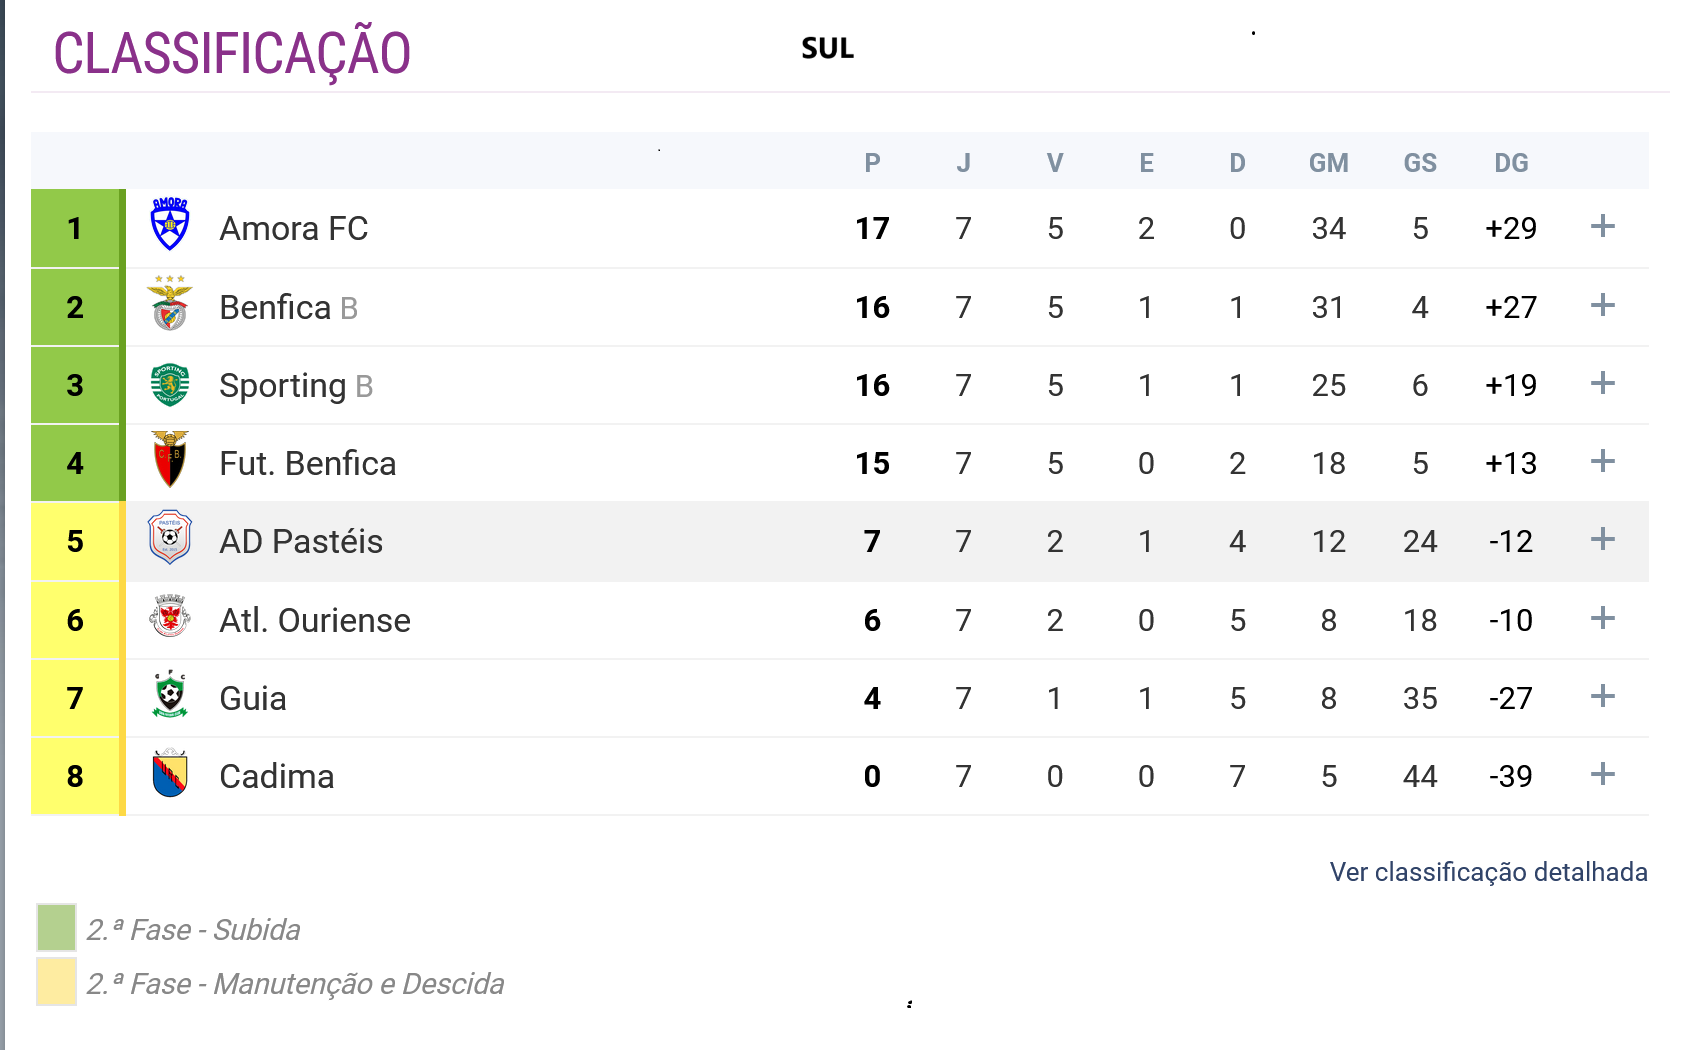Click the Fut. Benfica club crest
Viewport: 1686px width, 1050px height.
click(x=170, y=460)
